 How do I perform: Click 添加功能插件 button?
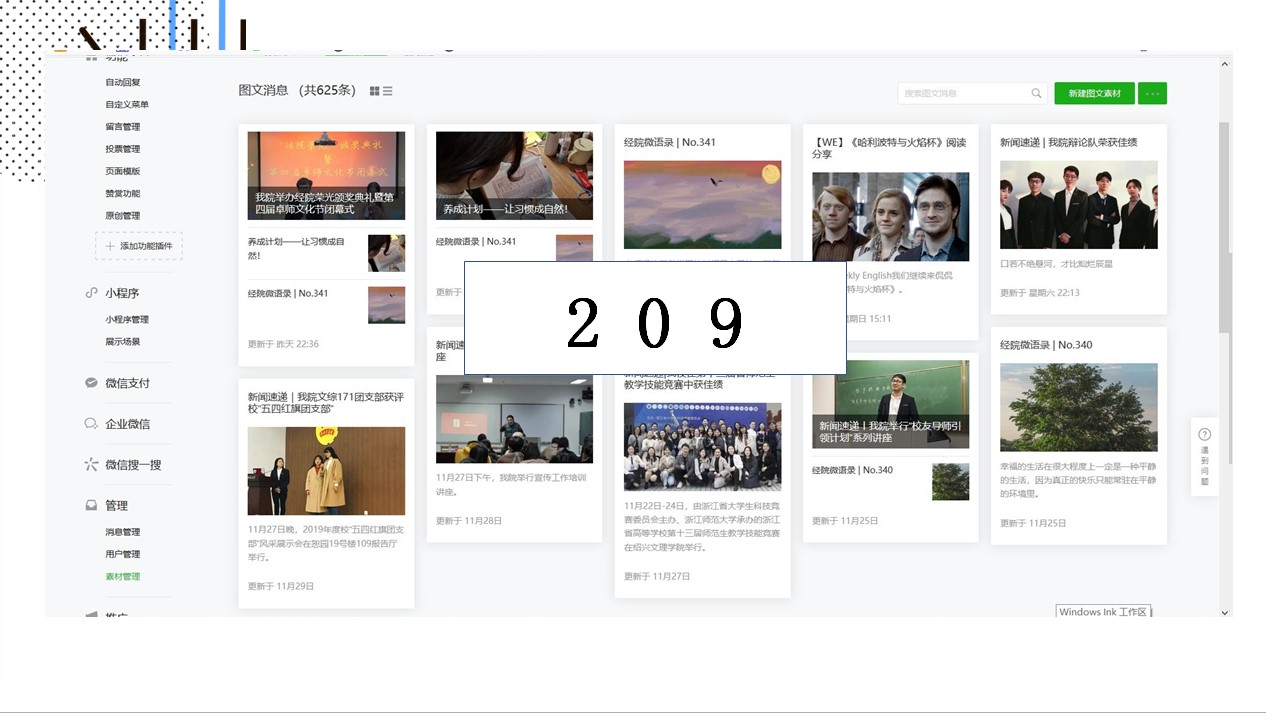tap(139, 246)
